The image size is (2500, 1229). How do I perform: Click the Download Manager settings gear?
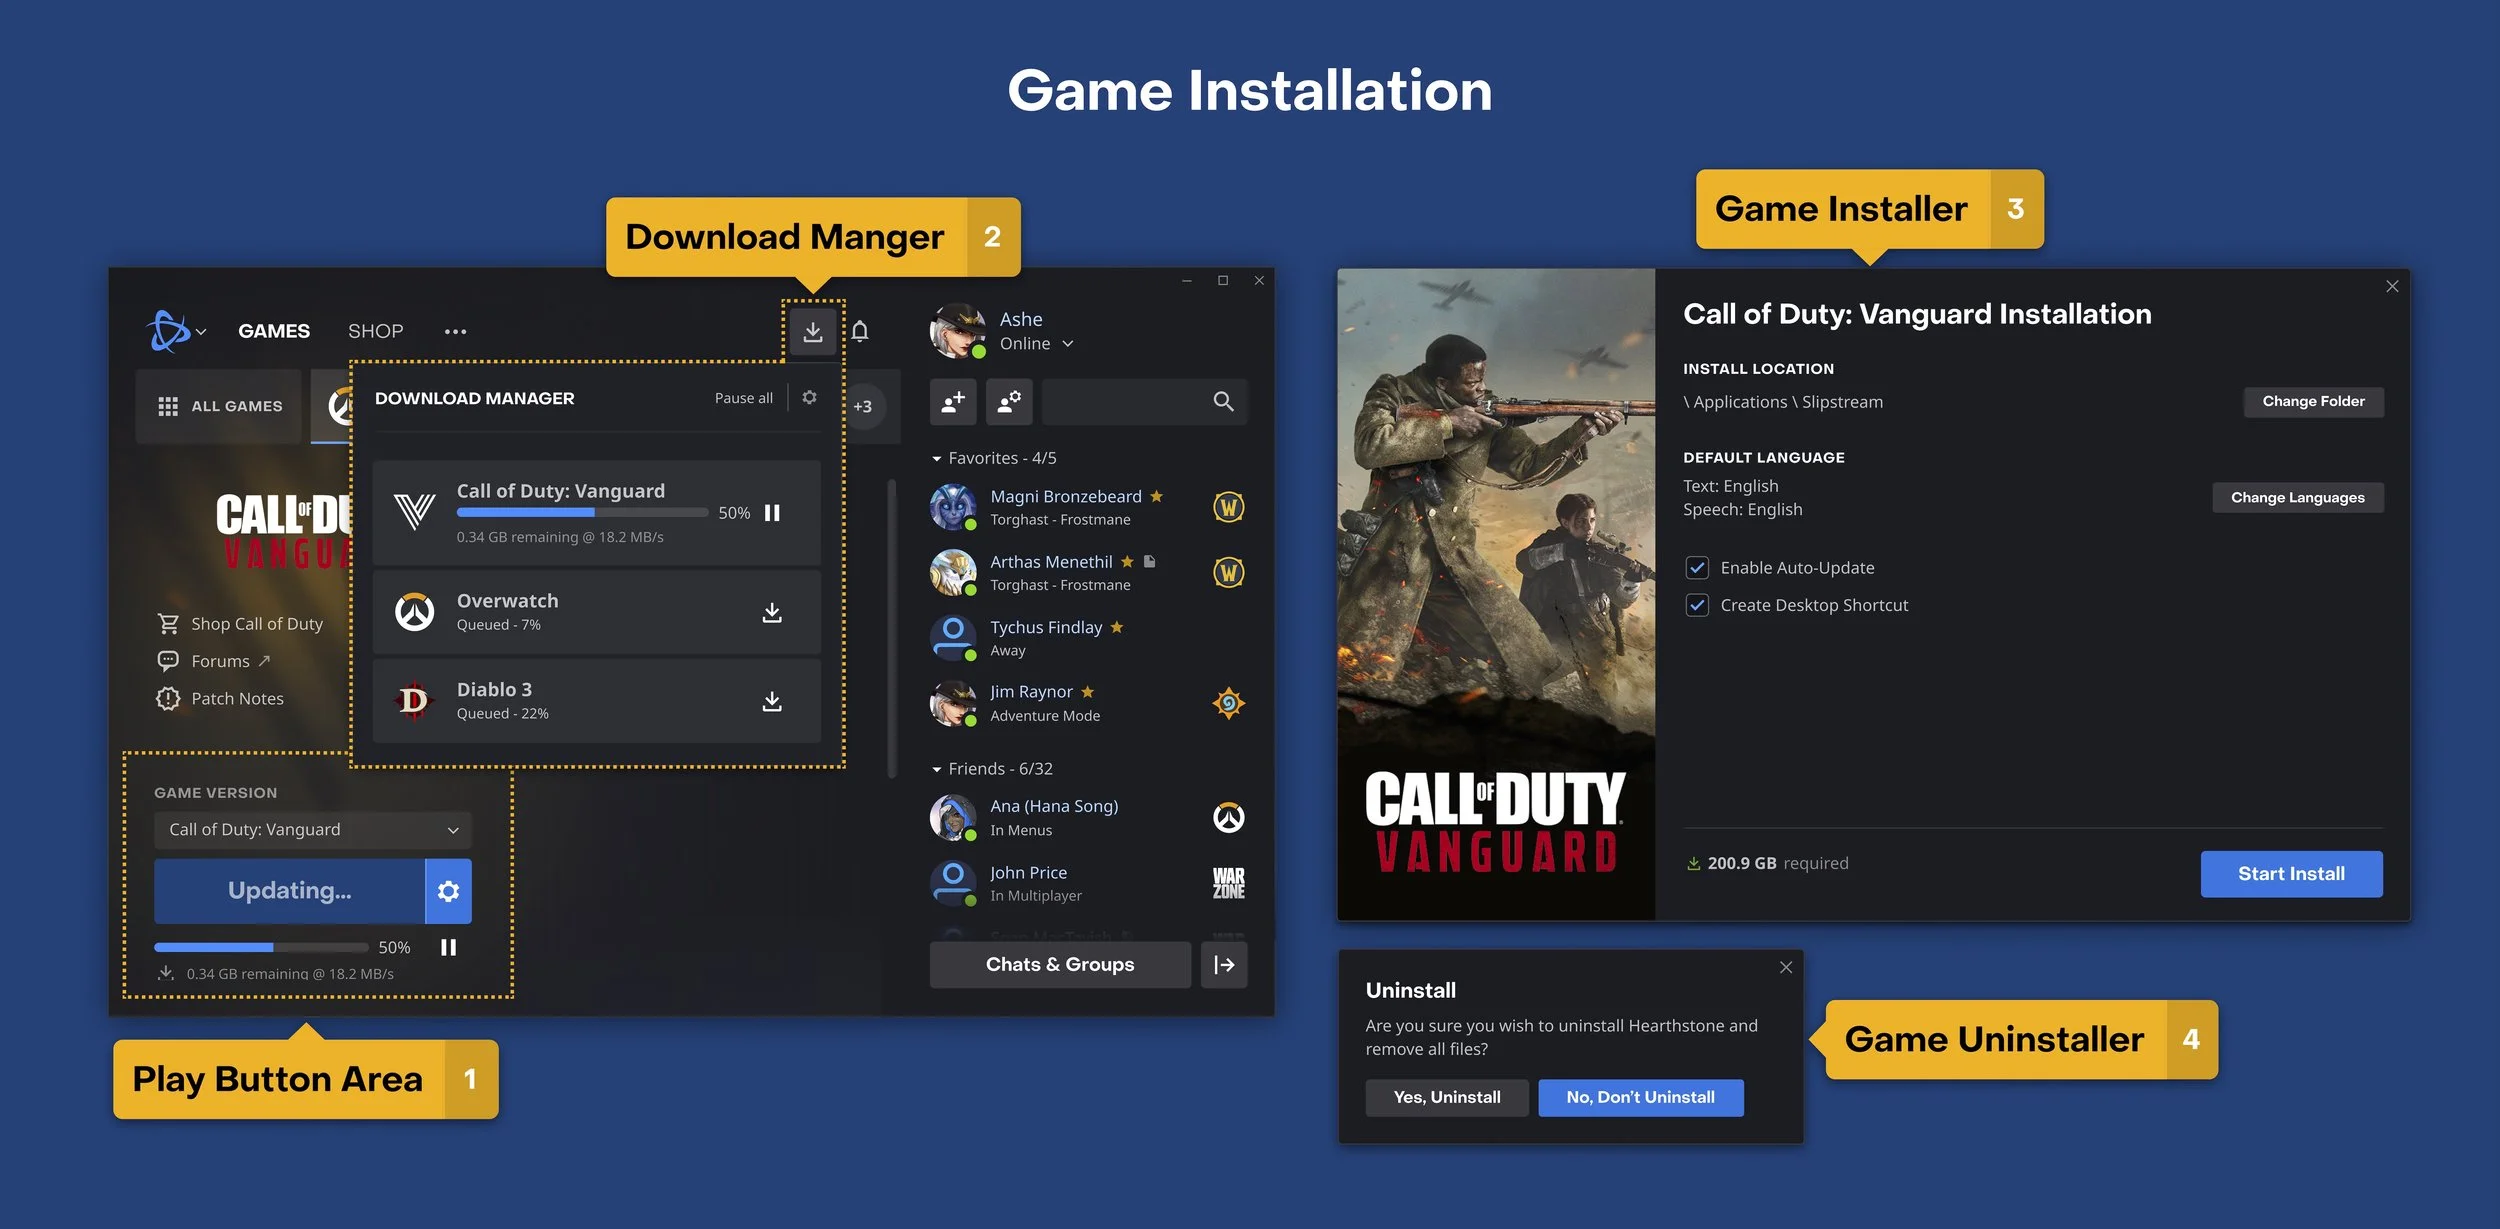point(809,398)
